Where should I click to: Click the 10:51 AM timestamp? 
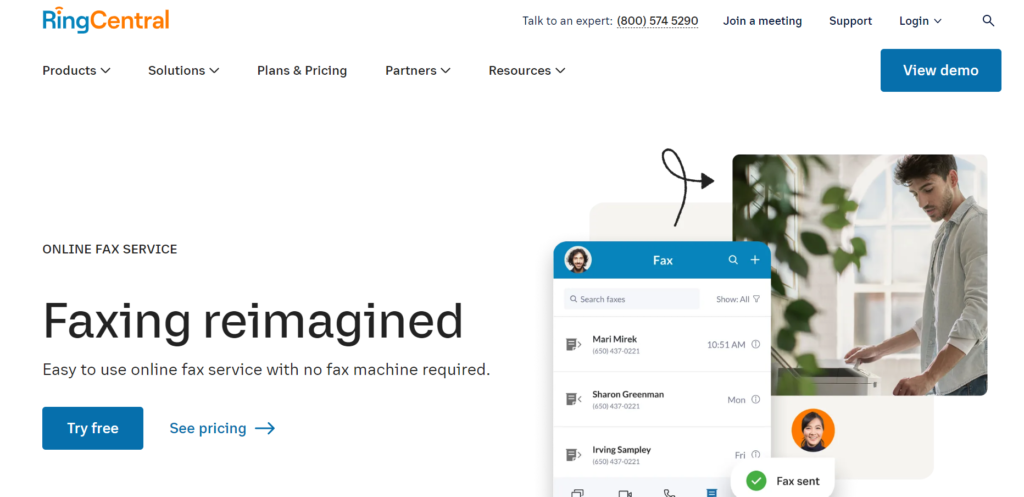tap(726, 344)
